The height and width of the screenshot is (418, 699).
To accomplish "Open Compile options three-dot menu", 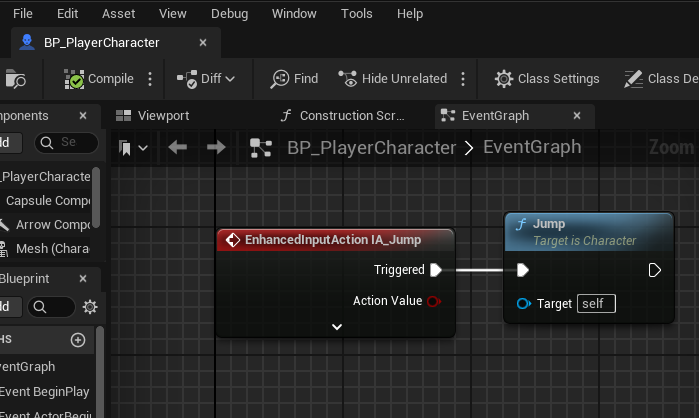I will (151, 79).
